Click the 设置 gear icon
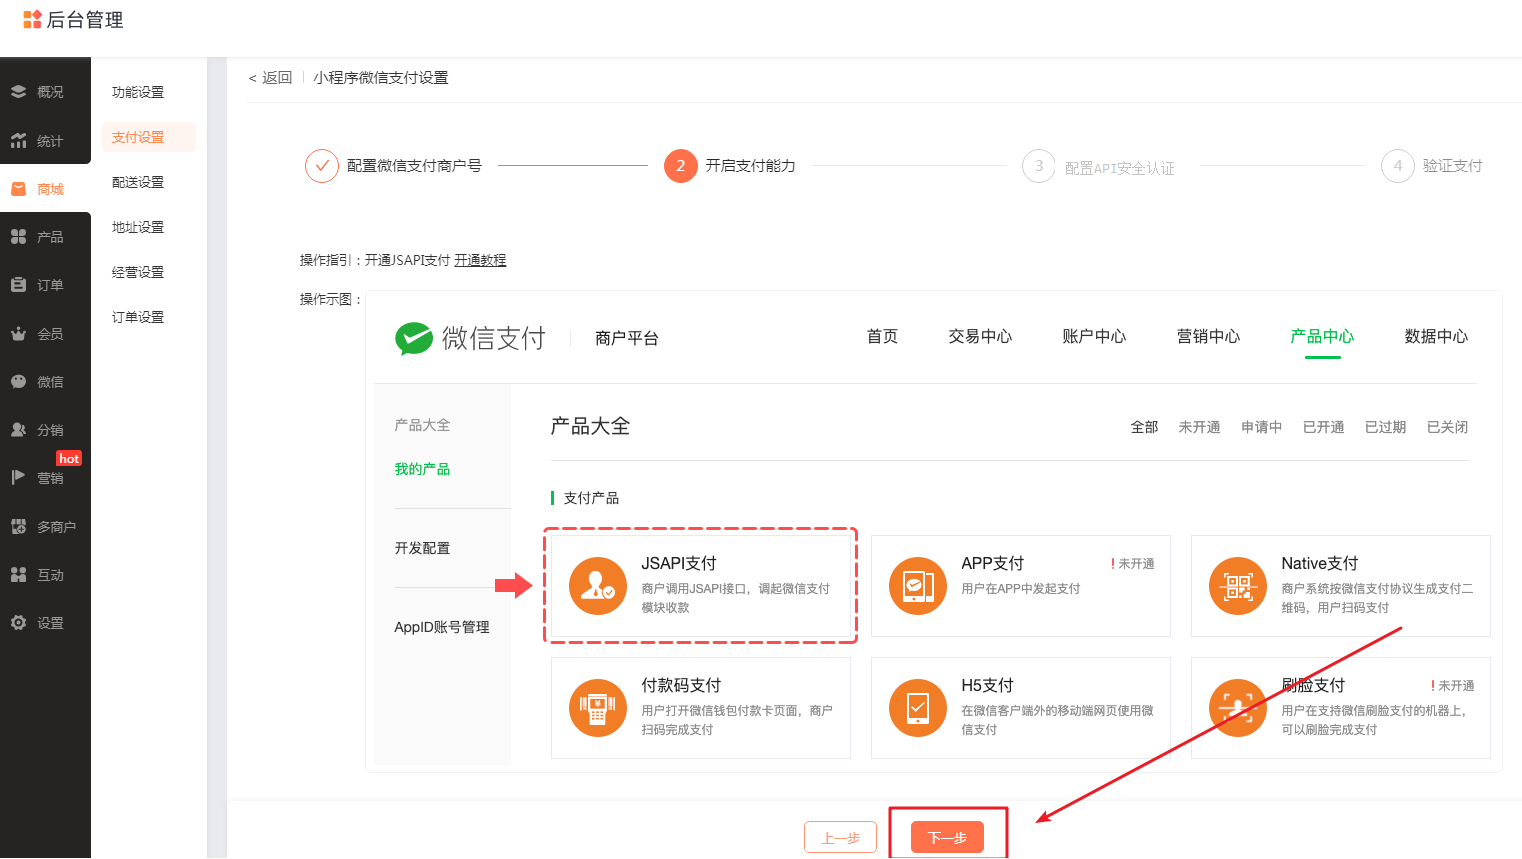The image size is (1522, 859). point(18,623)
